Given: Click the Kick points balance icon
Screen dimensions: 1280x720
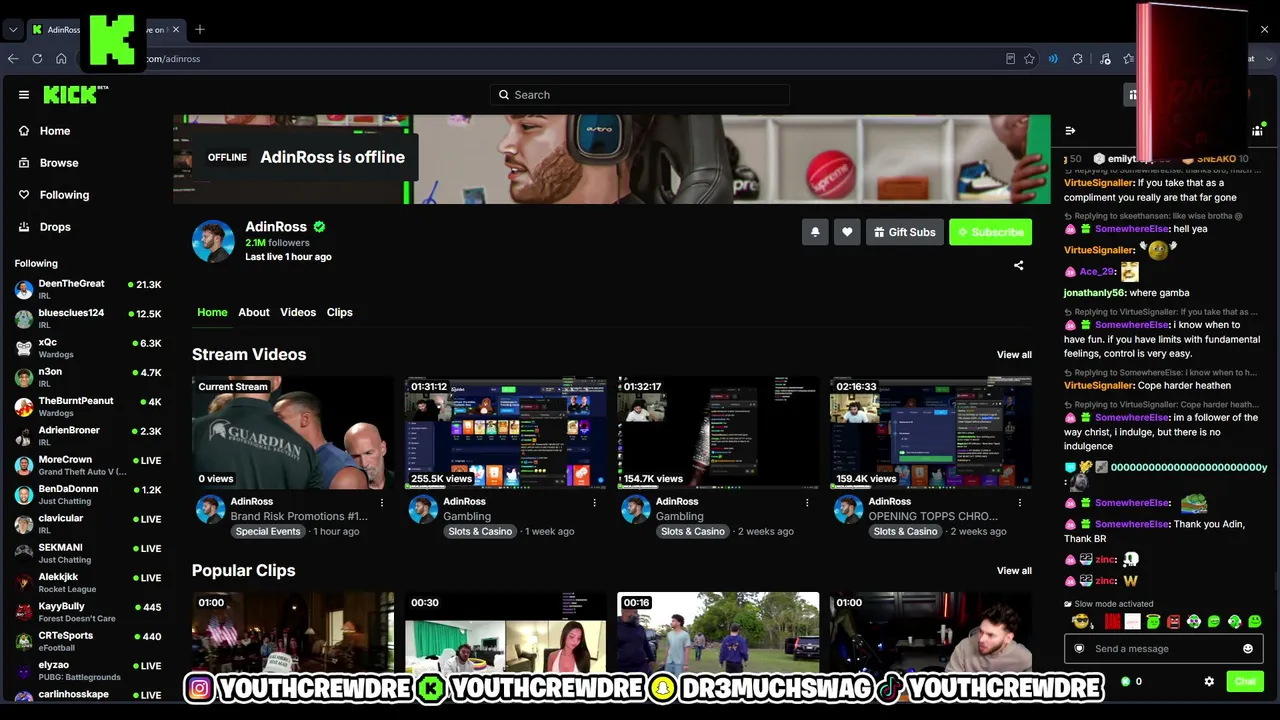Looking at the screenshot, I should pos(1126,681).
